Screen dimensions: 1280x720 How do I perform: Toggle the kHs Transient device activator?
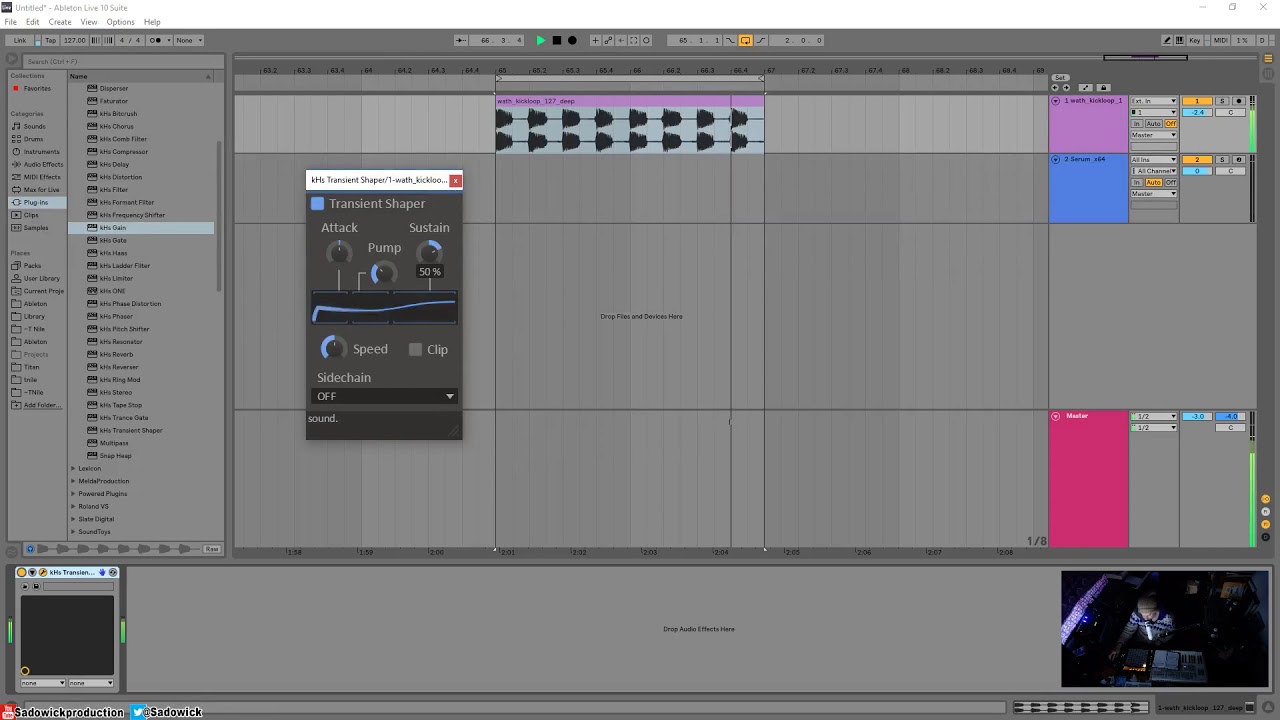coord(21,573)
